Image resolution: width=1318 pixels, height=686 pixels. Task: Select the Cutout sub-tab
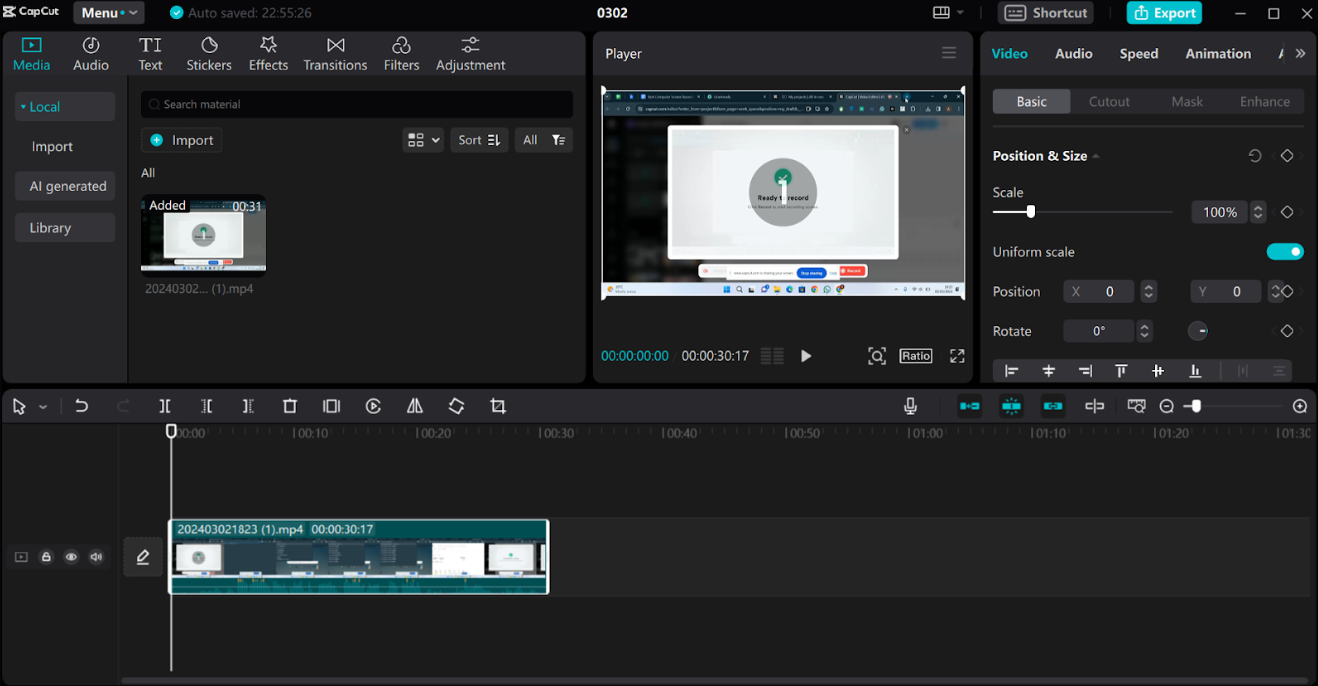tap(1109, 102)
